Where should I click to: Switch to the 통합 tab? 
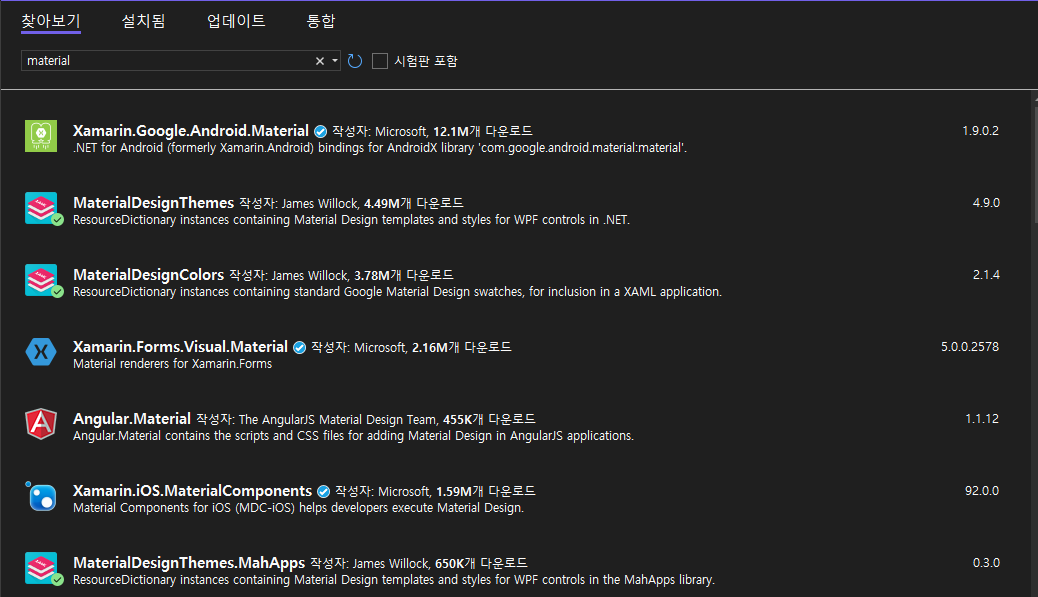click(x=321, y=21)
